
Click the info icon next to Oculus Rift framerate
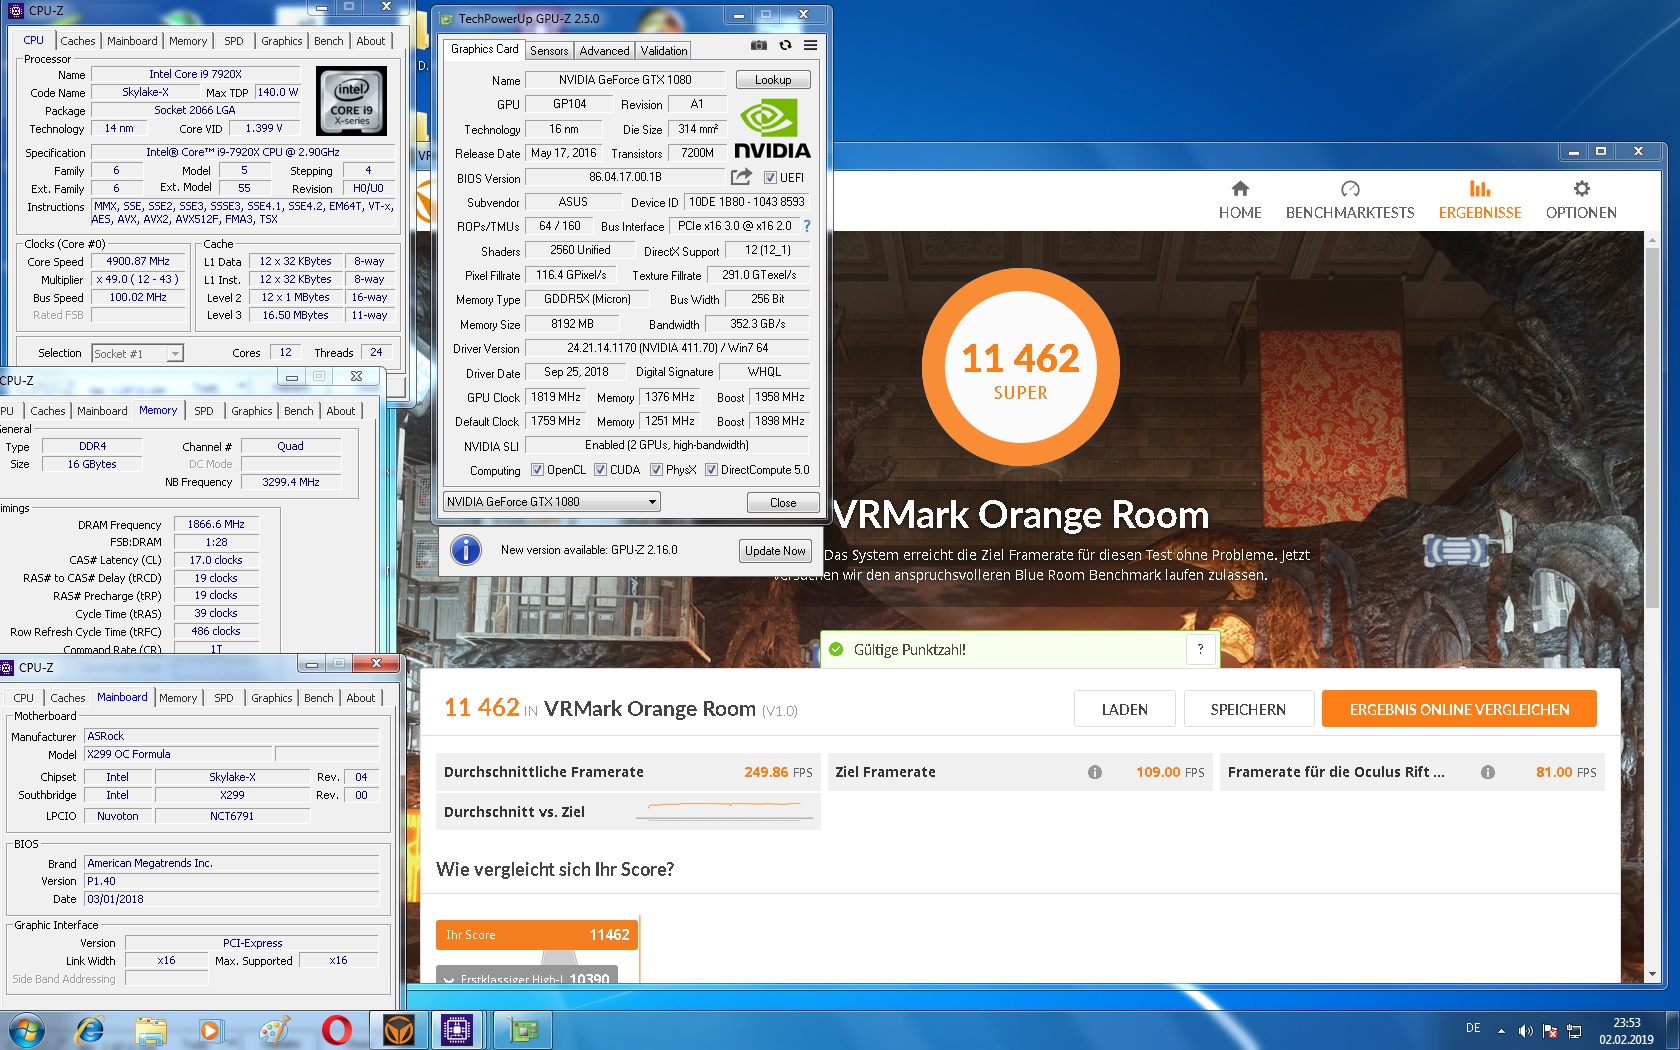[x=1488, y=772]
